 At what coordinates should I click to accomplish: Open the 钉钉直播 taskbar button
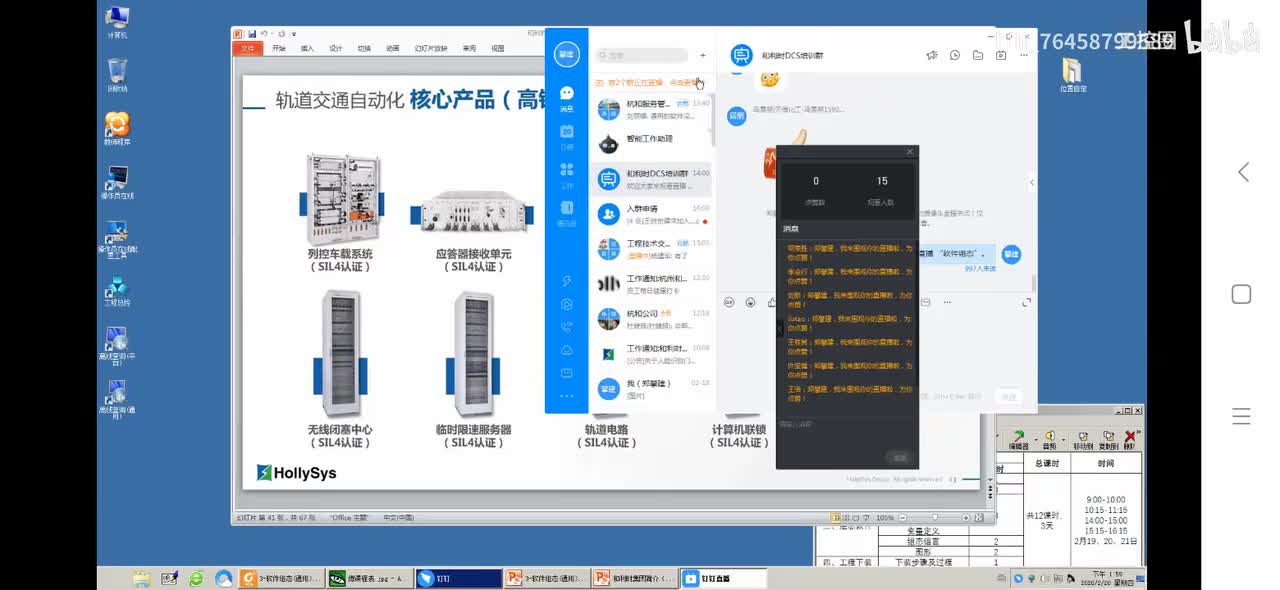click(723, 578)
